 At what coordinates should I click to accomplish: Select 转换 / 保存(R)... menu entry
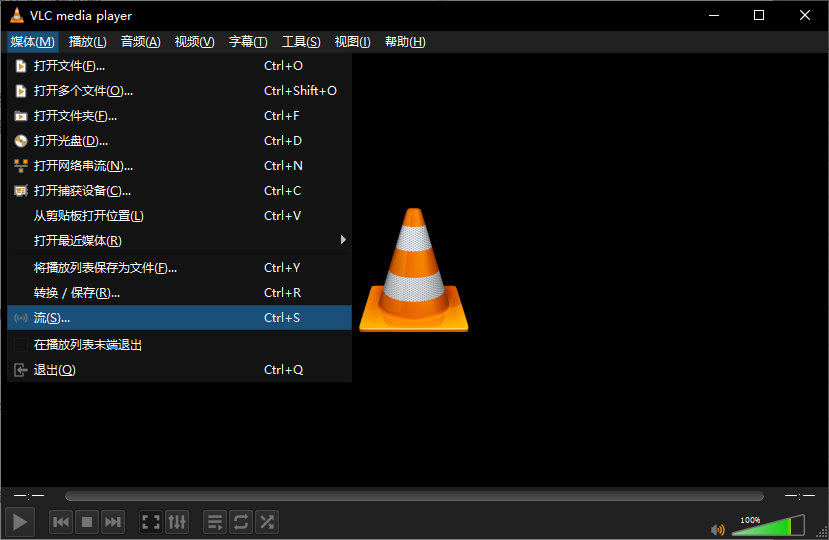click(x=77, y=293)
